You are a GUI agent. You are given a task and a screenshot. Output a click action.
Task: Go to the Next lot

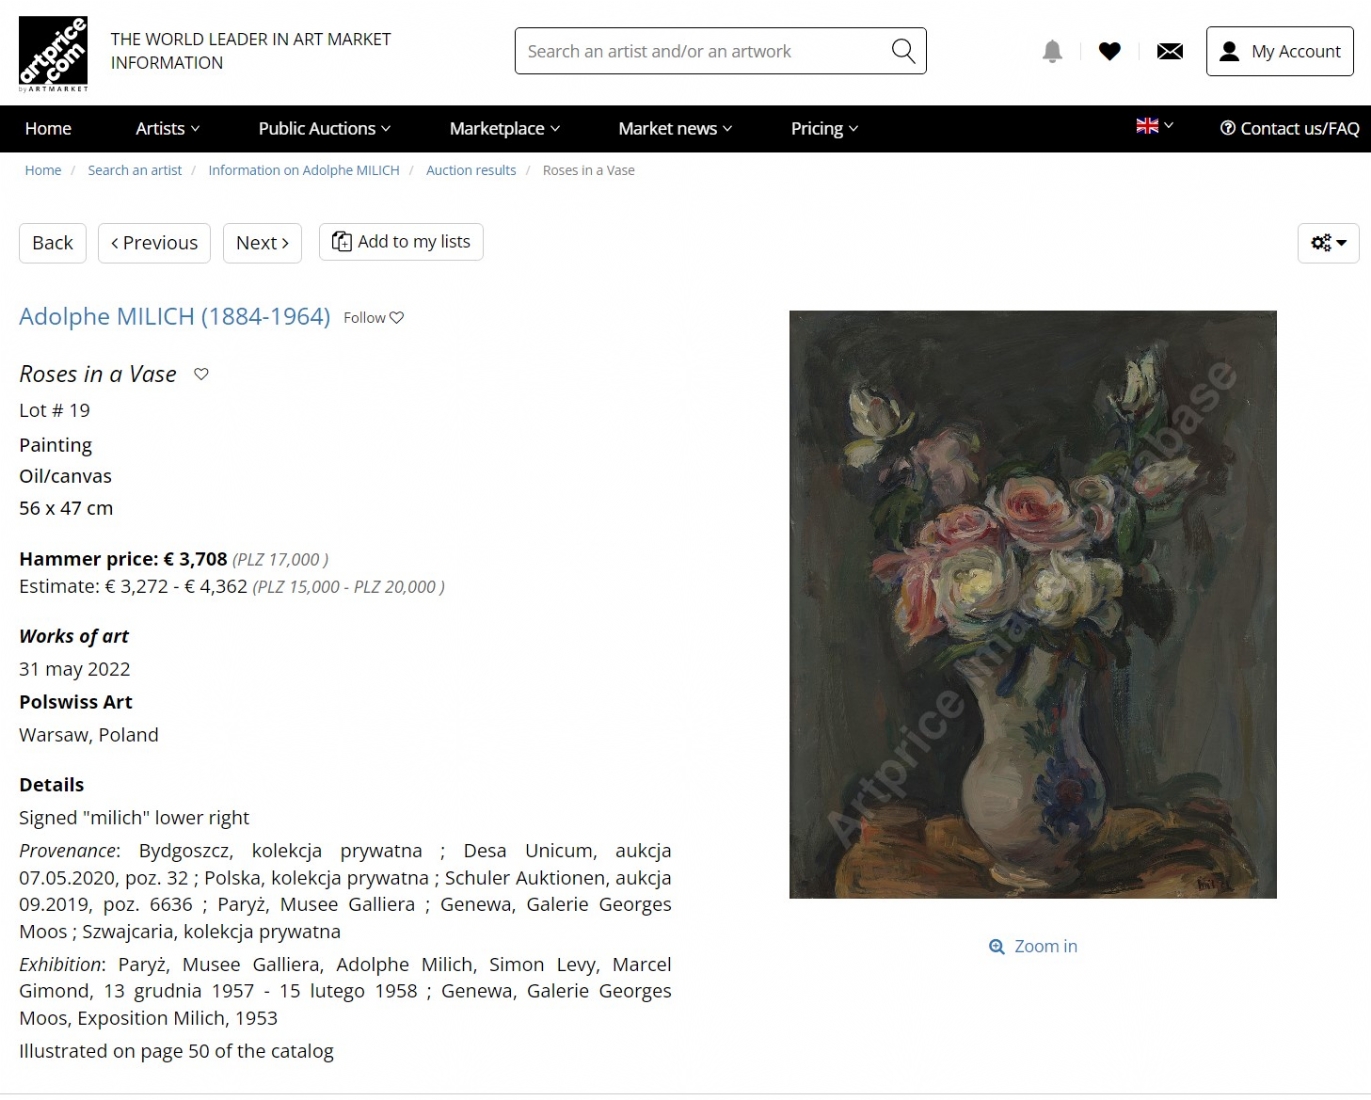pyautogui.click(x=262, y=243)
